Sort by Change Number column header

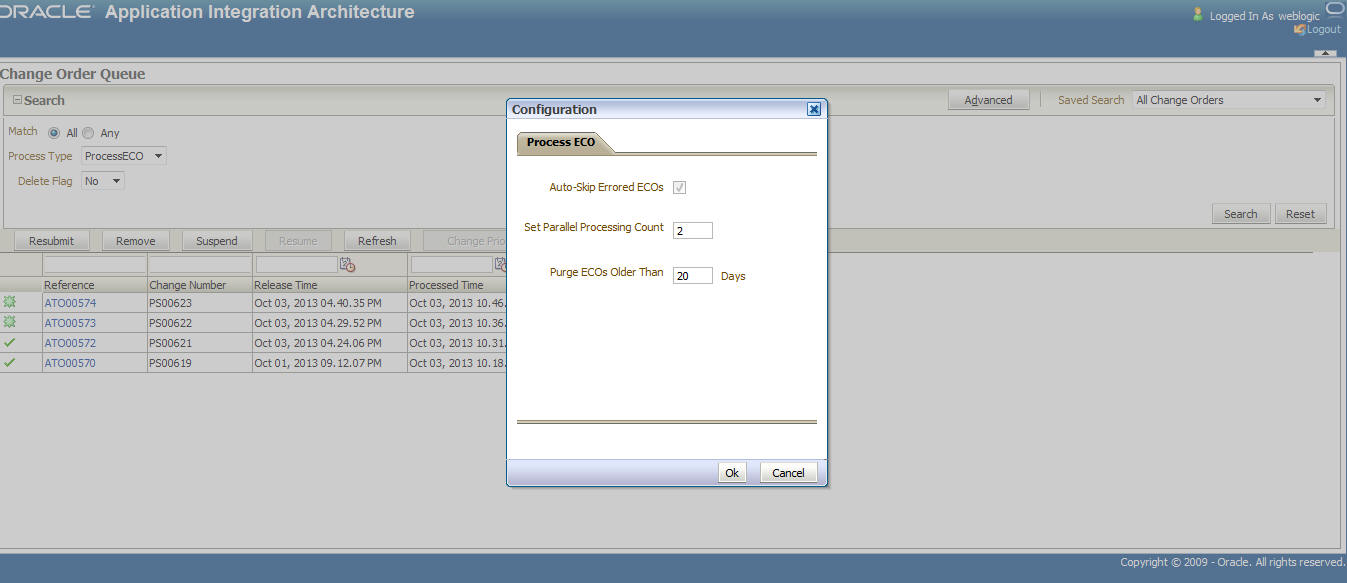coord(188,285)
